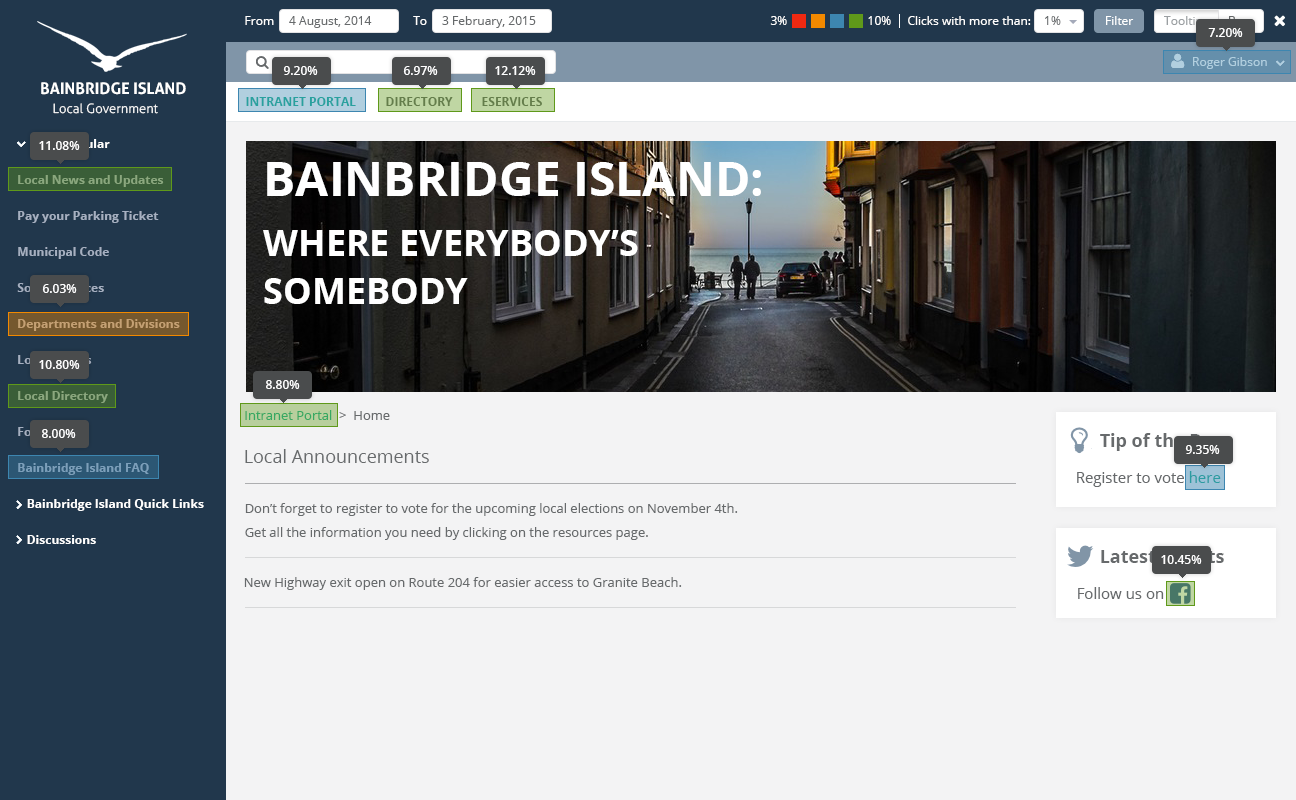Open the Roger Gibson user menu
1296x800 pixels.
point(1227,62)
